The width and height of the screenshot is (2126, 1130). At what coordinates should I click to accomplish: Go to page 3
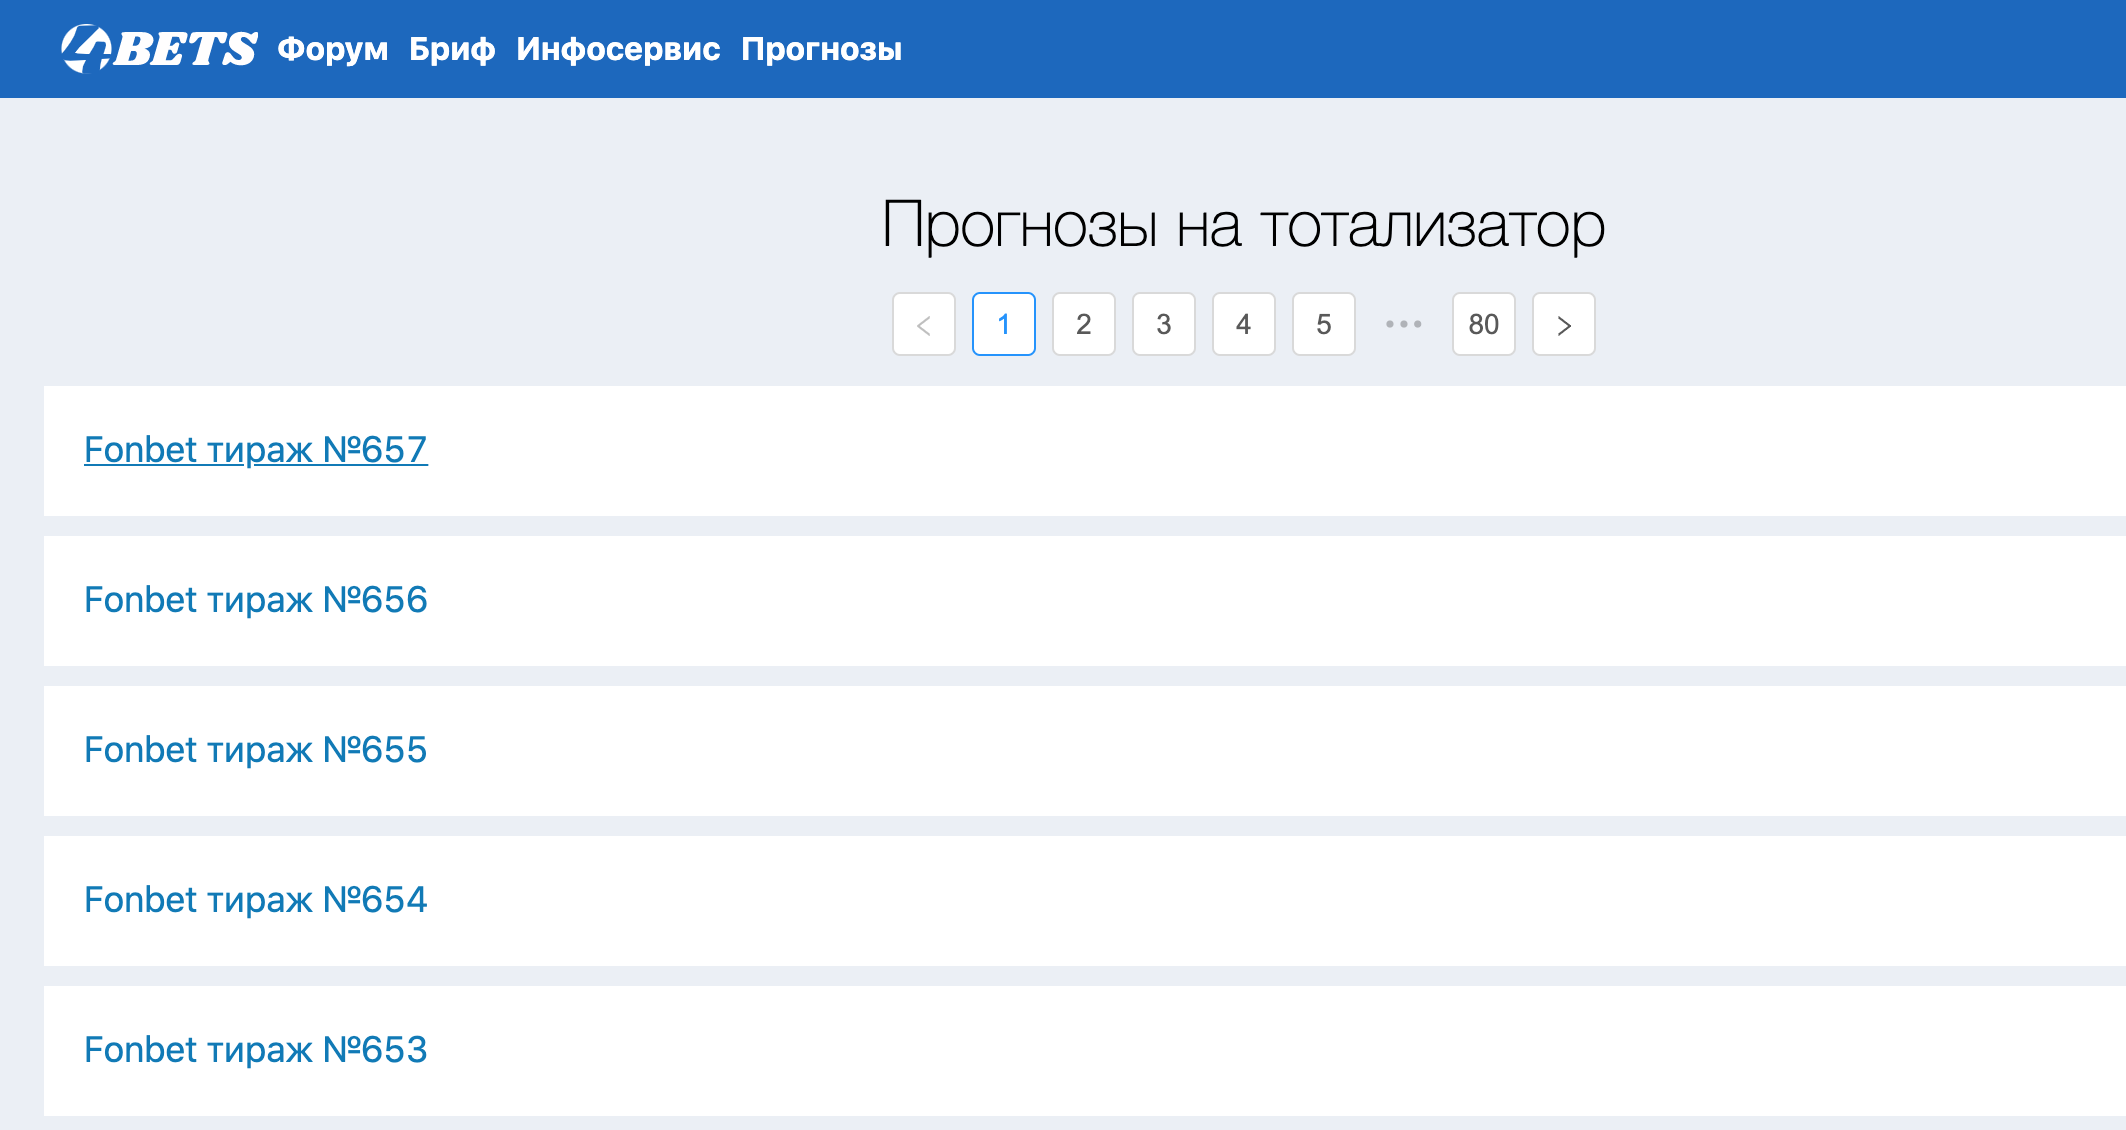point(1164,324)
